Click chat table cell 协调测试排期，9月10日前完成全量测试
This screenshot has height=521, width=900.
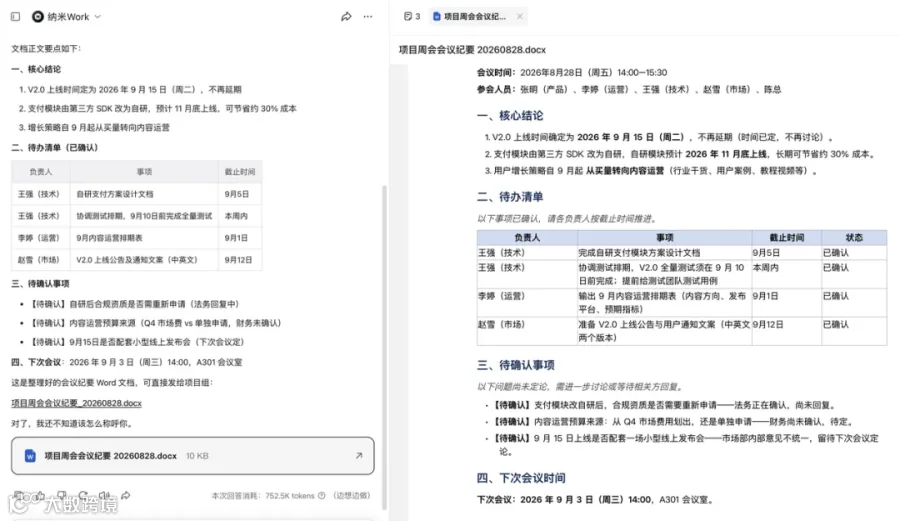(144, 216)
